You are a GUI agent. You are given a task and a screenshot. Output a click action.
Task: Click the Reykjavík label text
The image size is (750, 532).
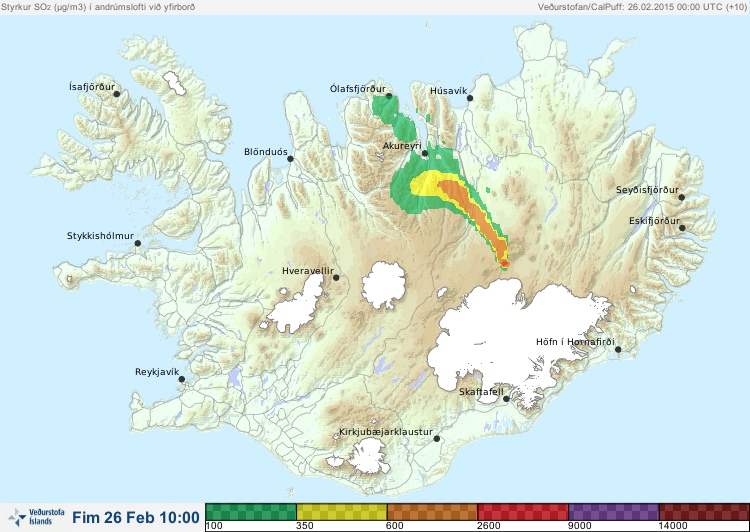[x=157, y=372]
